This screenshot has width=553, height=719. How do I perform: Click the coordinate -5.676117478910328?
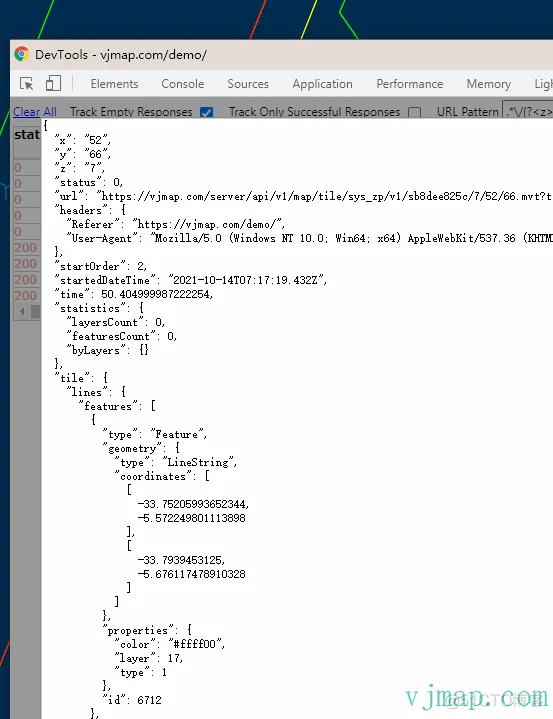192,574
